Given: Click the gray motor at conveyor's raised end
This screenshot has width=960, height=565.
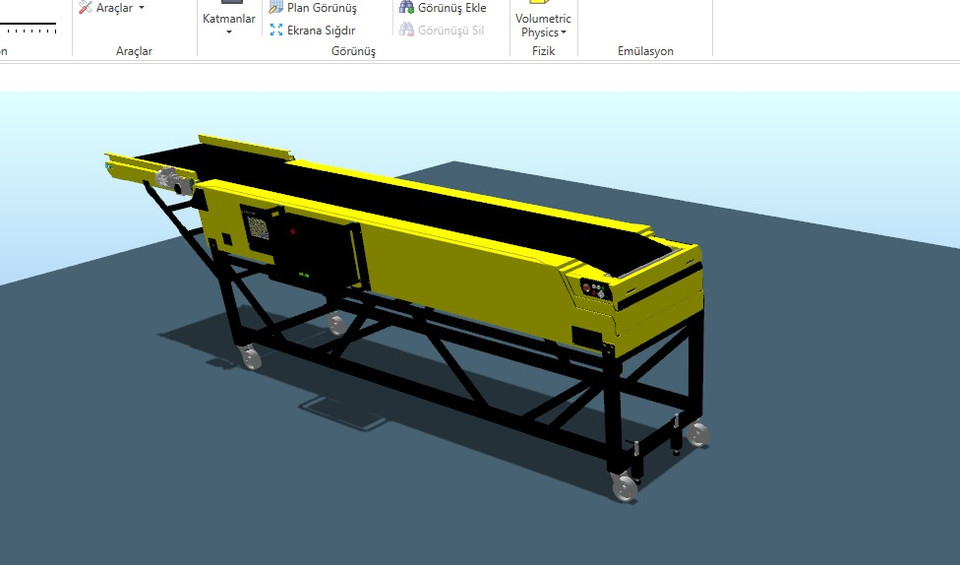Looking at the screenshot, I should 174,181.
